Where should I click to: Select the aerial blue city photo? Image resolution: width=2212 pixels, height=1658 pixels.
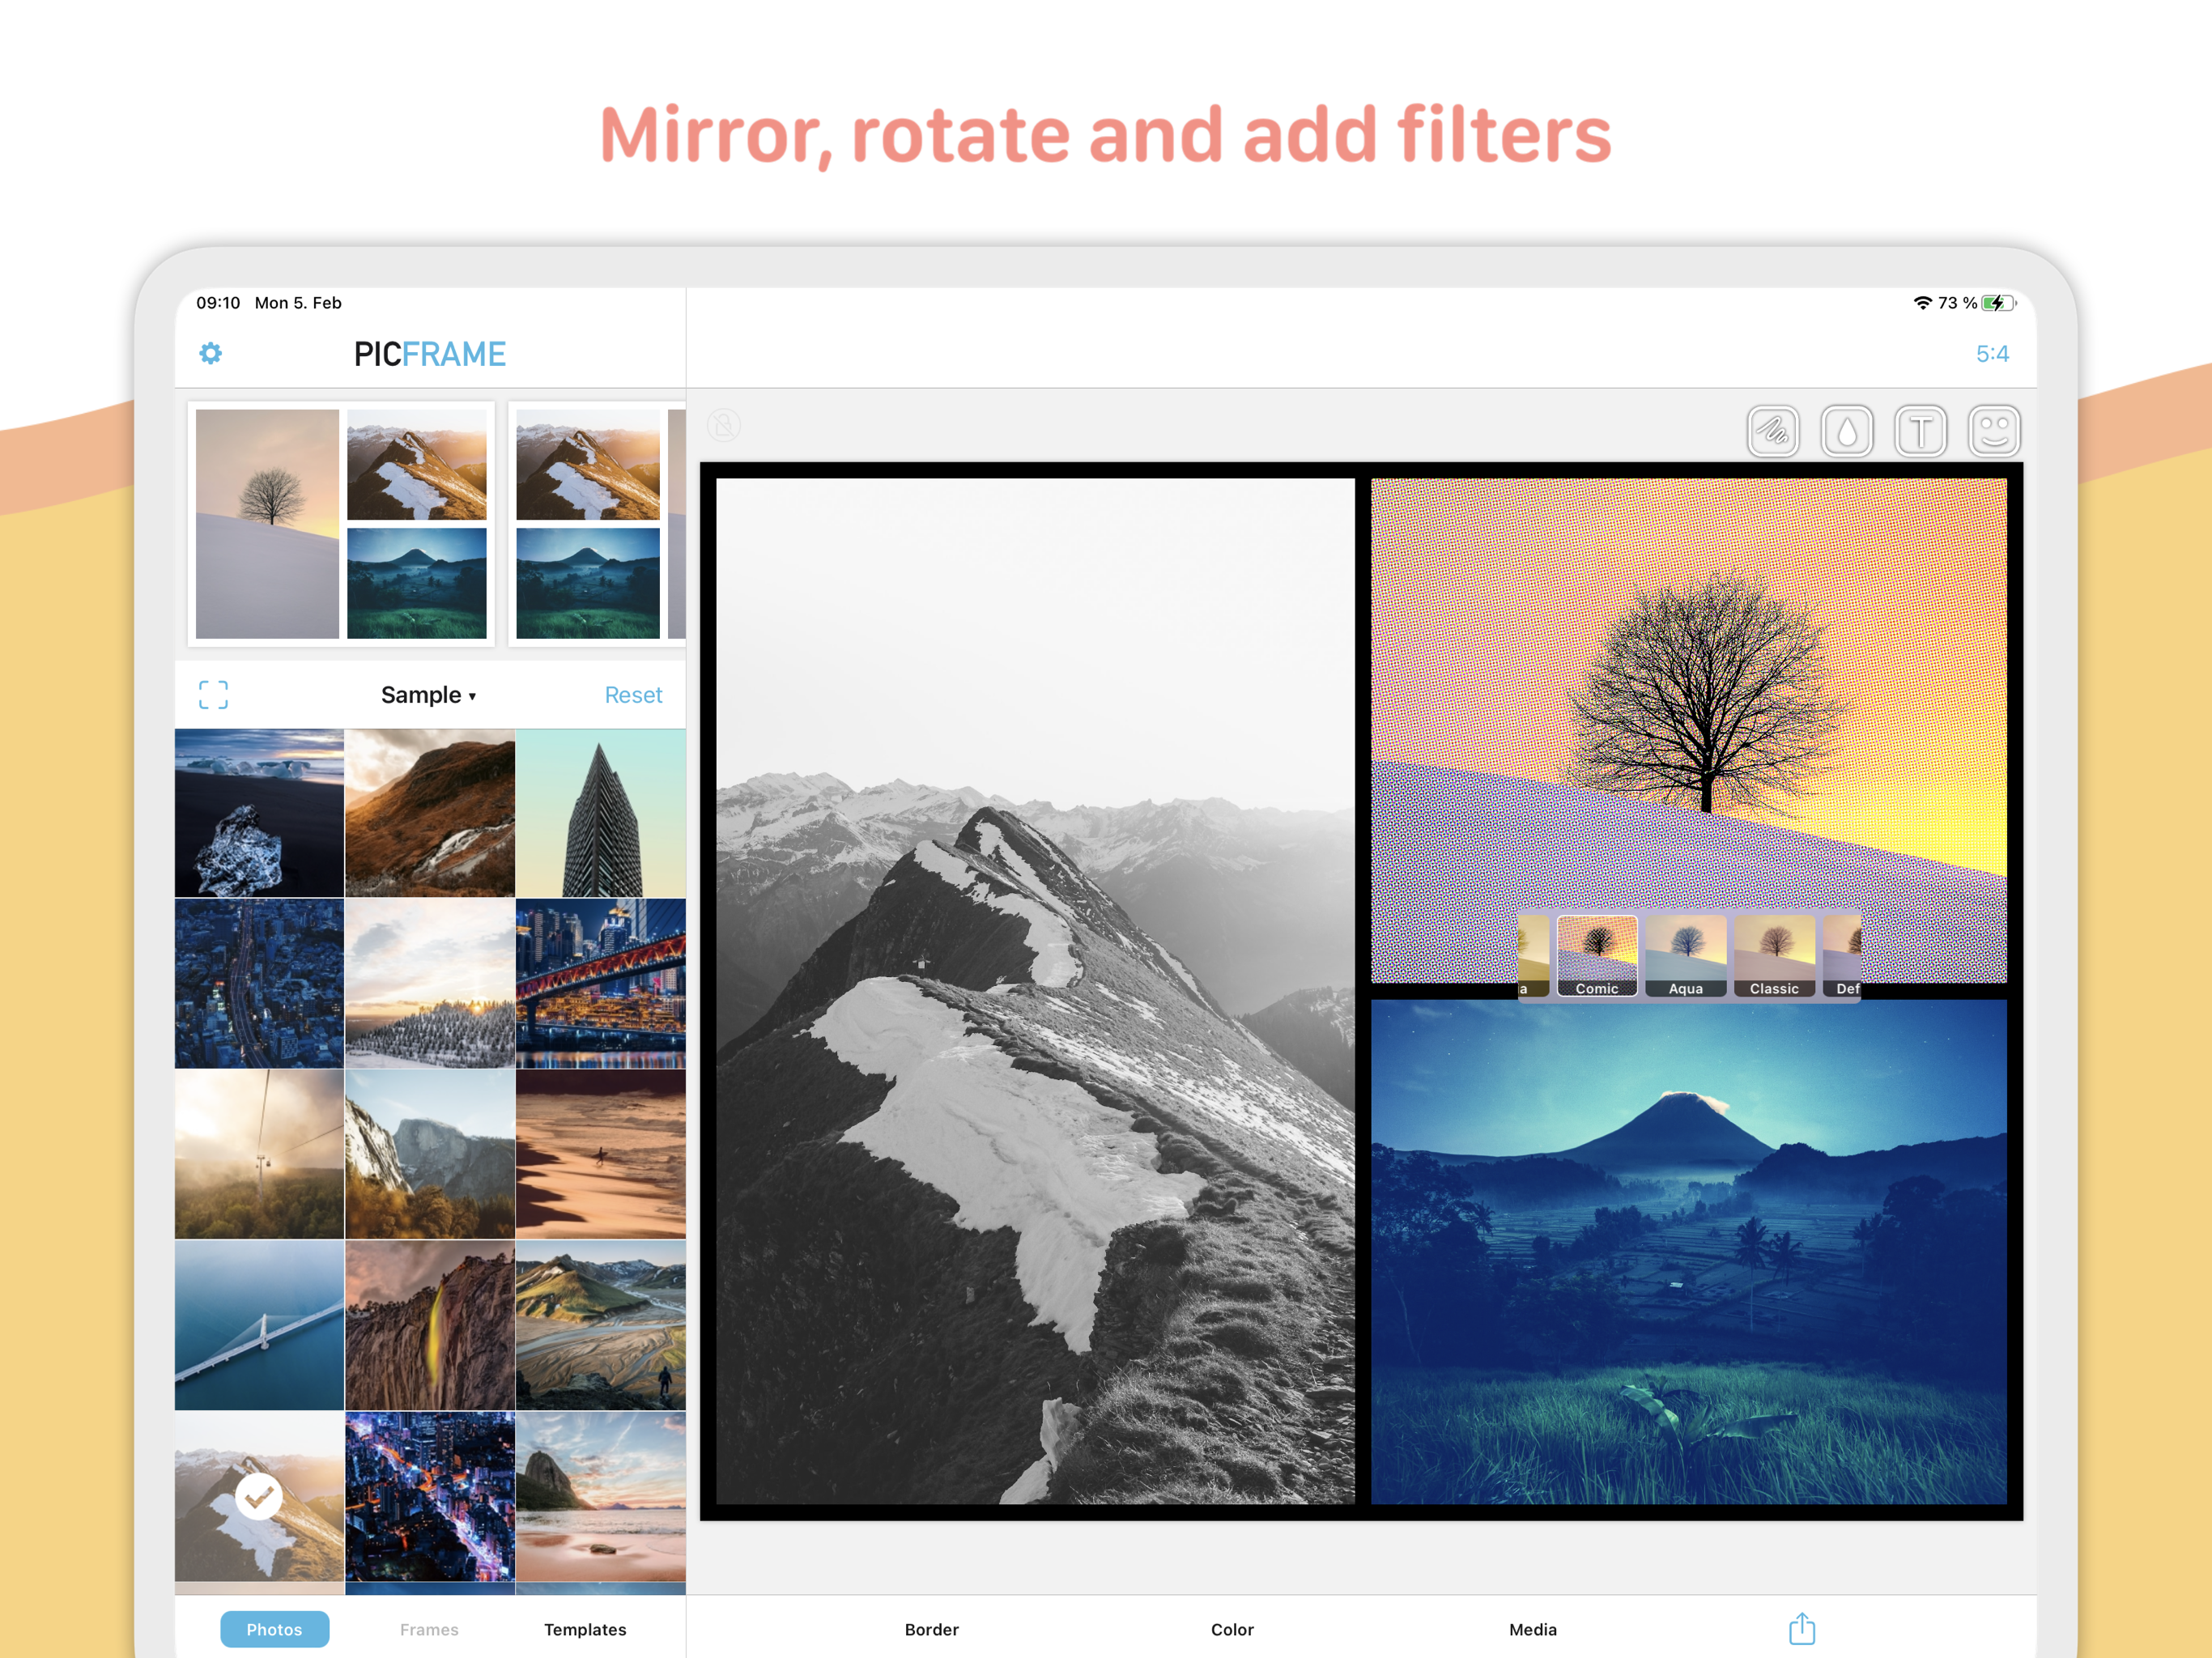(x=259, y=983)
